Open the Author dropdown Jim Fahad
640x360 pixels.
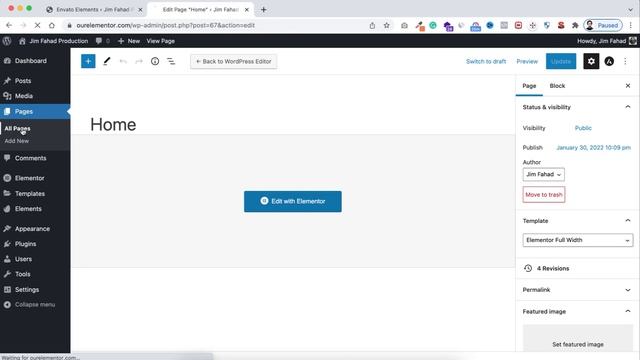pyautogui.click(x=544, y=174)
